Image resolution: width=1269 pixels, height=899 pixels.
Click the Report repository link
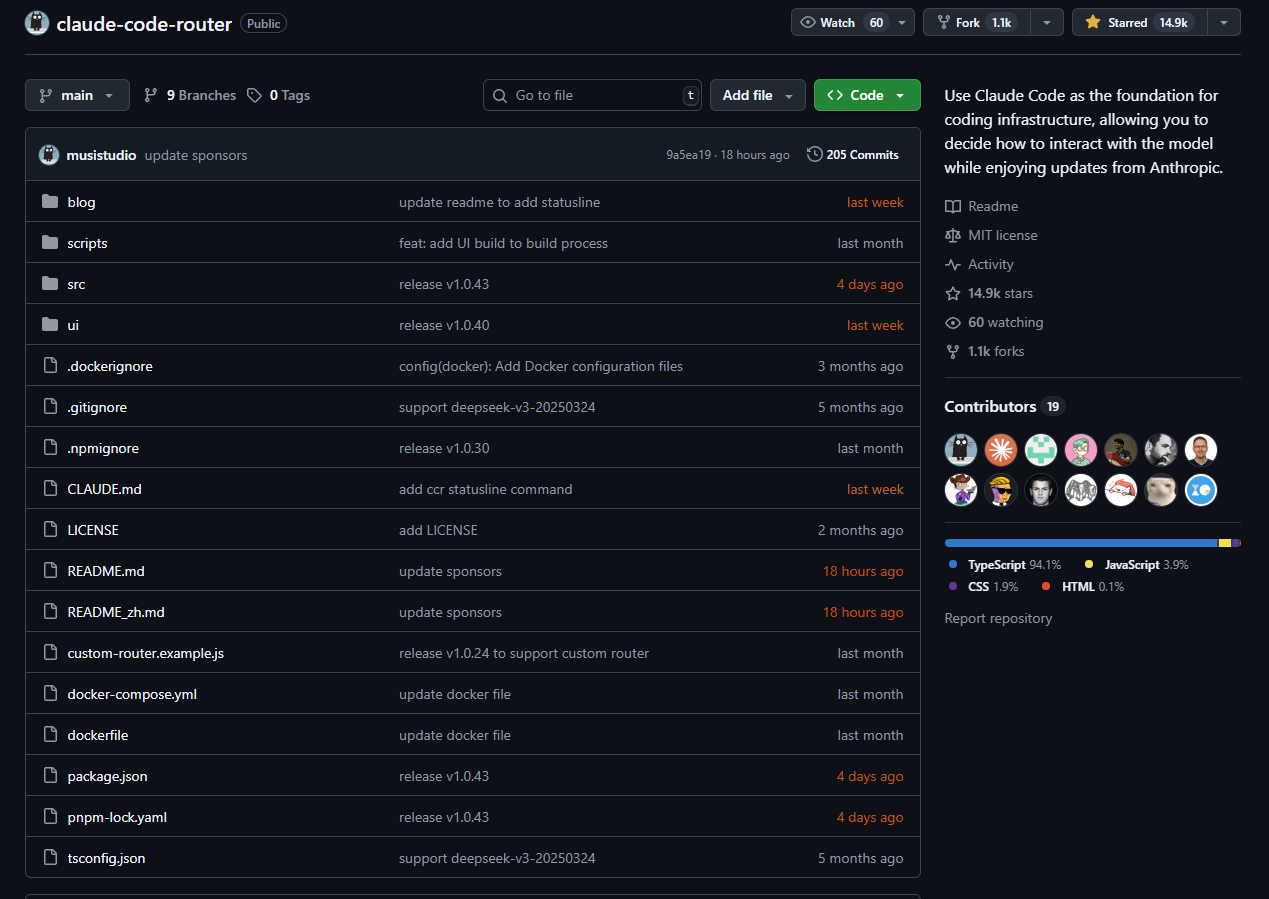point(998,618)
